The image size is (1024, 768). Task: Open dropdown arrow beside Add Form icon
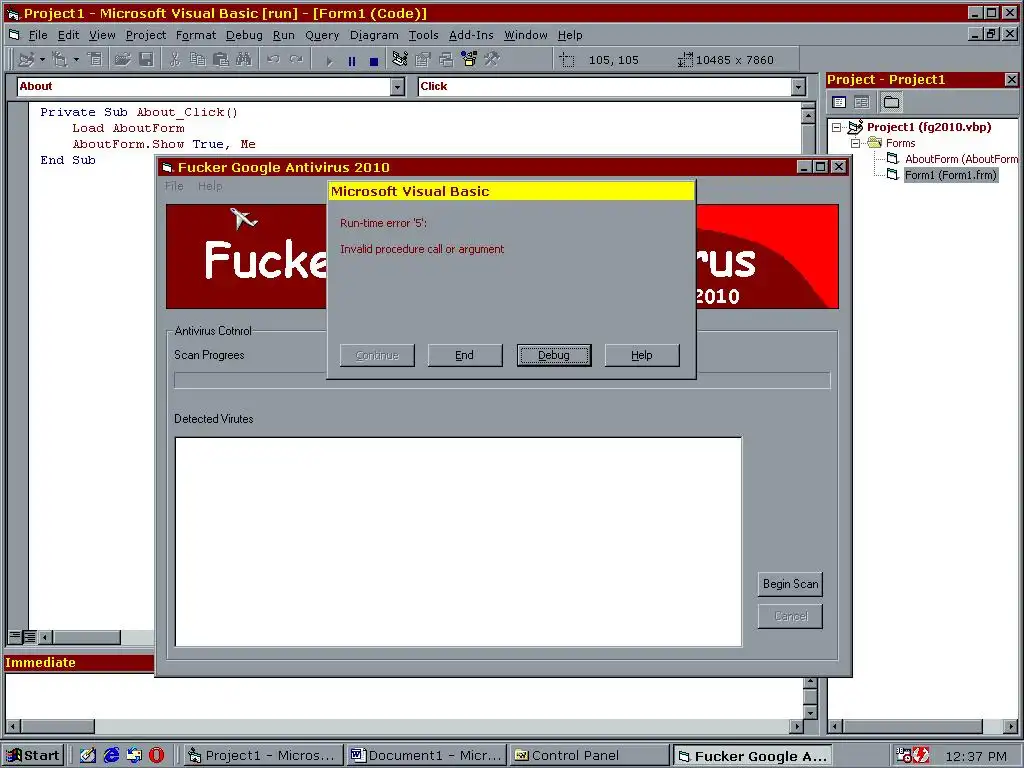point(76,59)
